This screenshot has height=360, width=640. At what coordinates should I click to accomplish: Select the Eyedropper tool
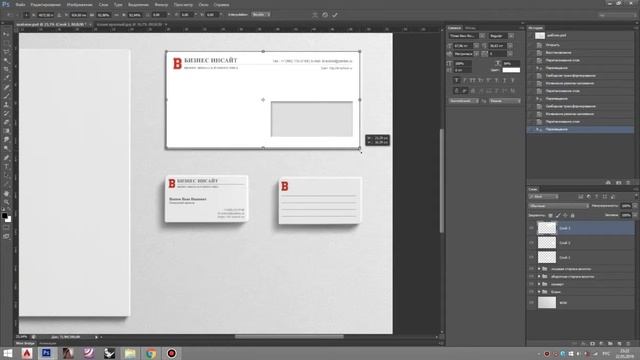click(x=6, y=78)
